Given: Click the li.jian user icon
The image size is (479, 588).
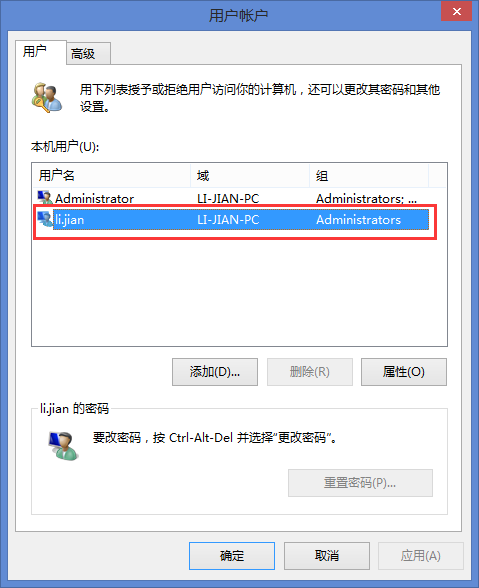Looking at the screenshot, I should click(x=45, y=219).
